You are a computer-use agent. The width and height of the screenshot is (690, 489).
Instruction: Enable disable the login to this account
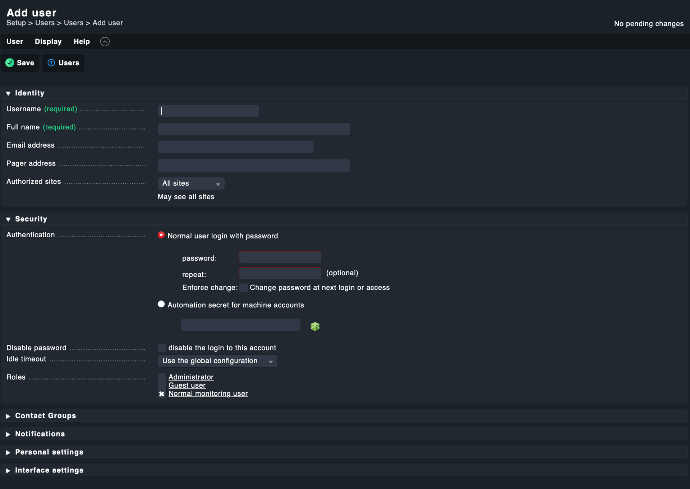coord(162,348)
